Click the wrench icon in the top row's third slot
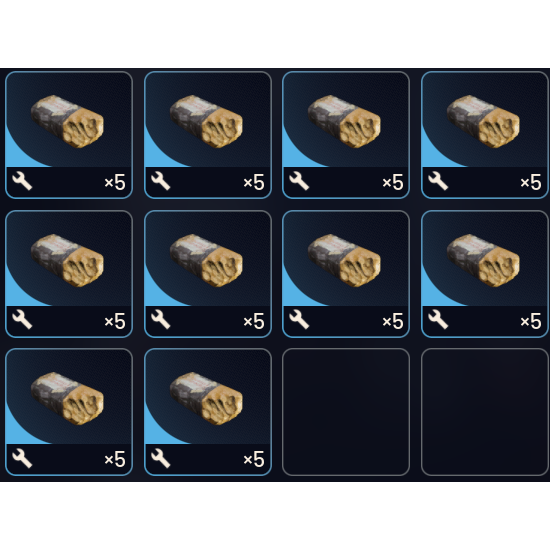This screenshot has height=550, width=550. coord(299,181)
